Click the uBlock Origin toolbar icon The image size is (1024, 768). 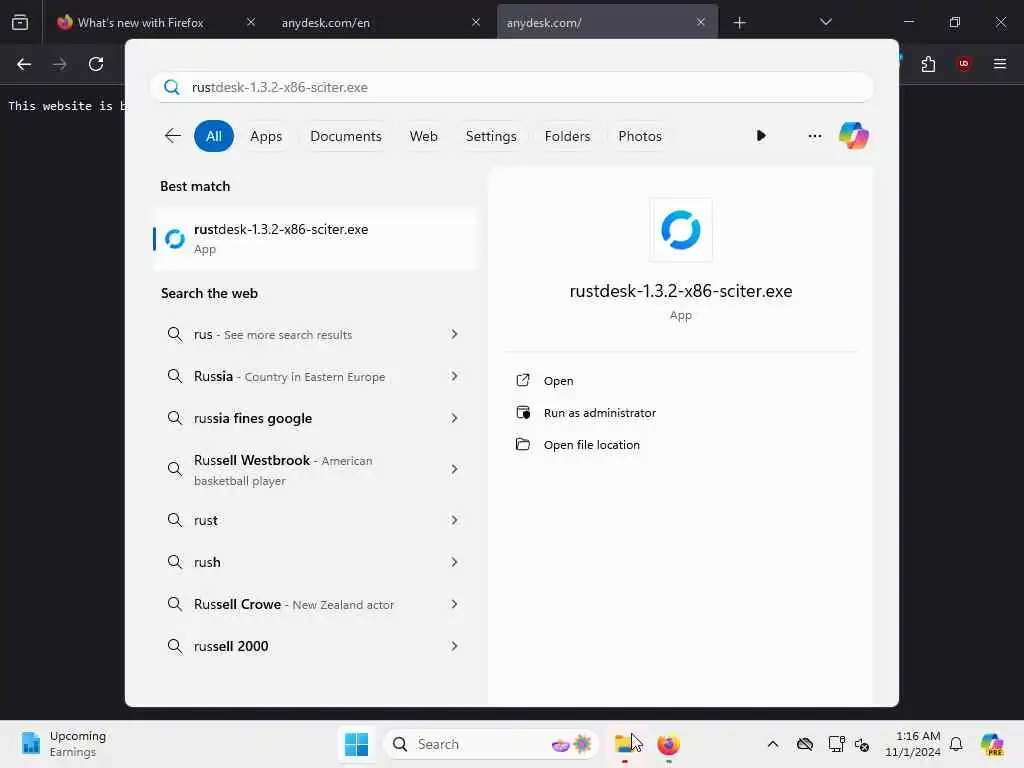click(x=963, y=64)
